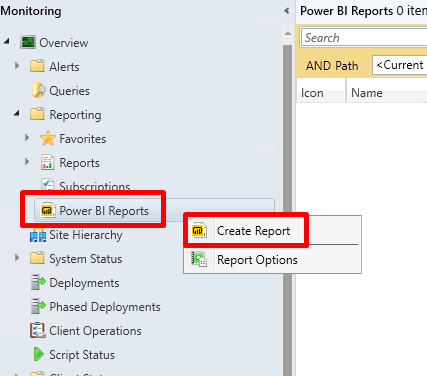This screenshot has height=376, width=427.
Task: Click the Create Report Power BI icon
Action: [199, 230]
